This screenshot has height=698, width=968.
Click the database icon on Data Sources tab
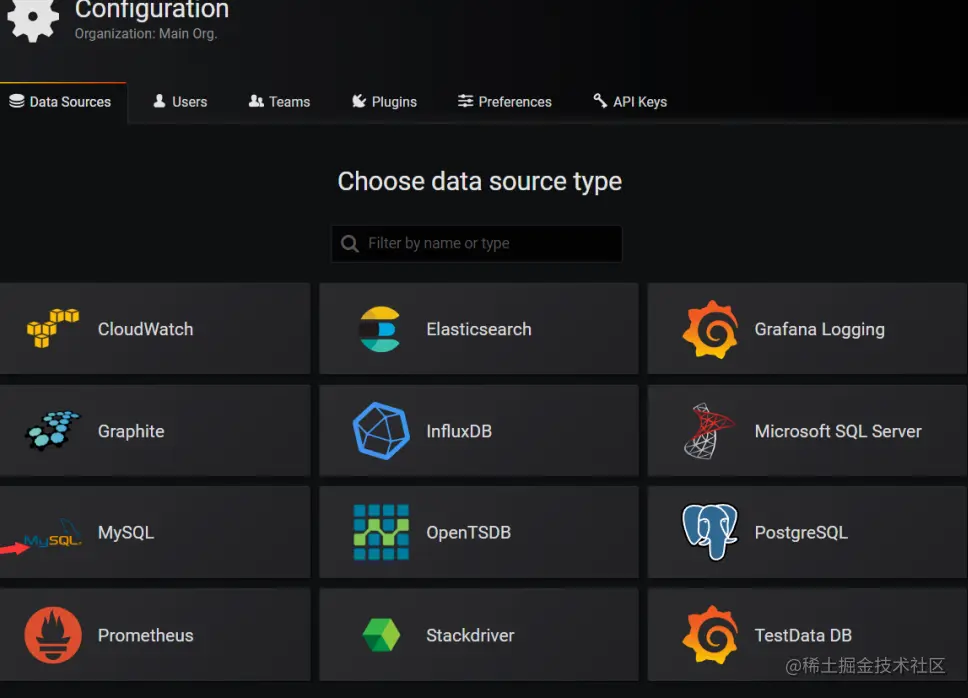[17, 101]
